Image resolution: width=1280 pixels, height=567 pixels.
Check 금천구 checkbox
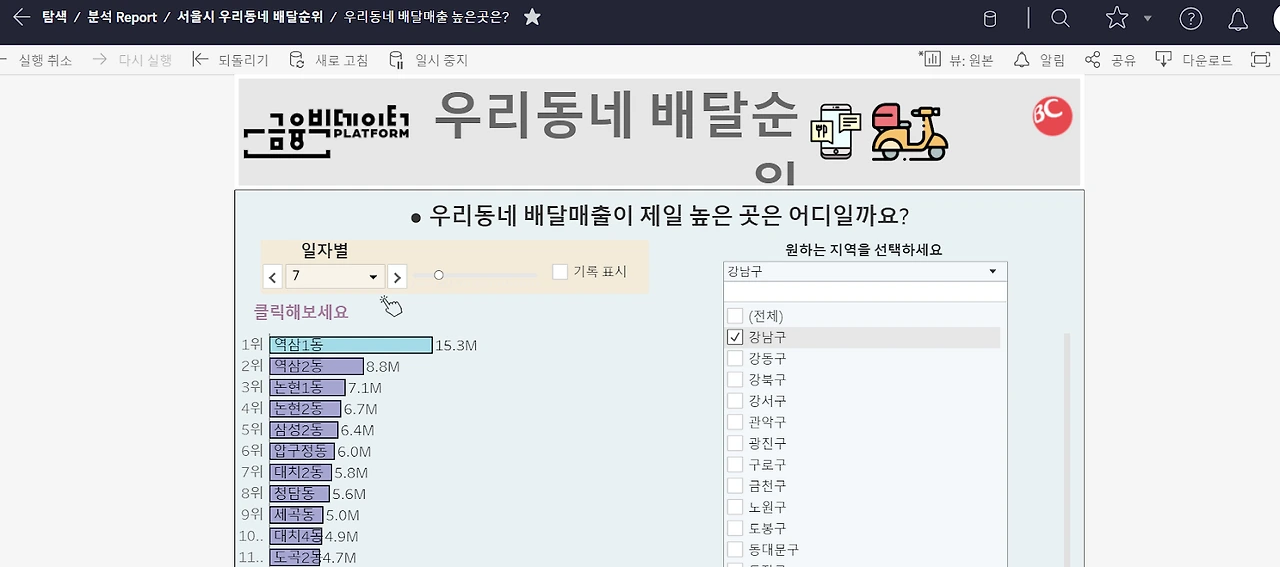click(x=735, y=486)
